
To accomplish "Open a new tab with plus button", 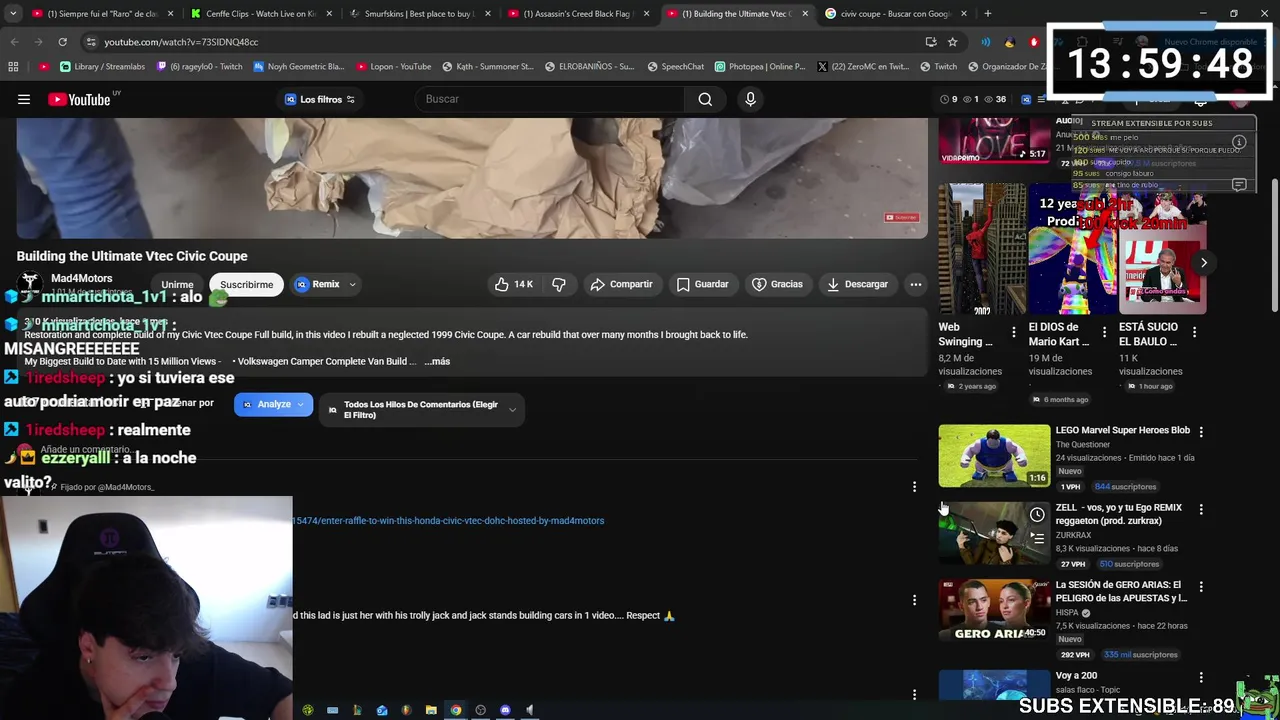I will pos(988,14).
